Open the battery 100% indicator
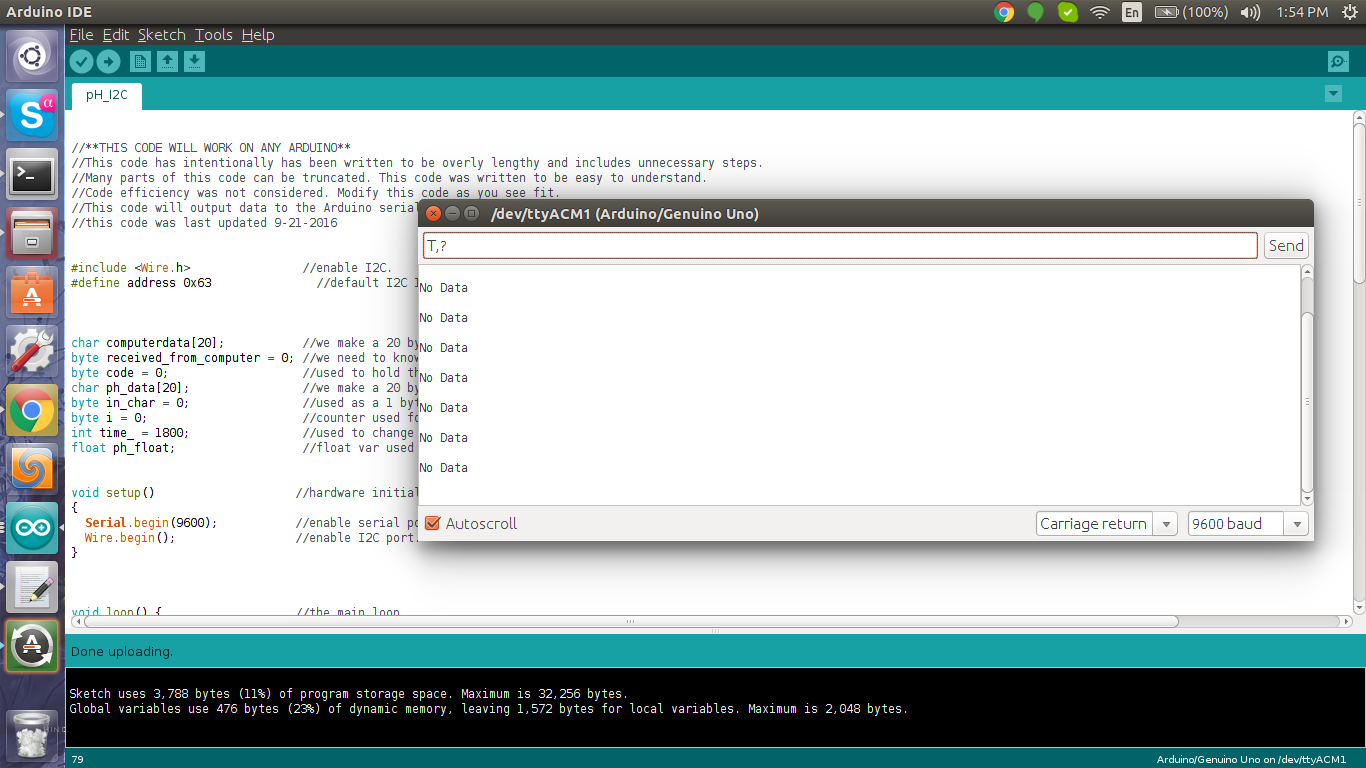This screenshot has height=768, width=1366. pos(1190,12)
